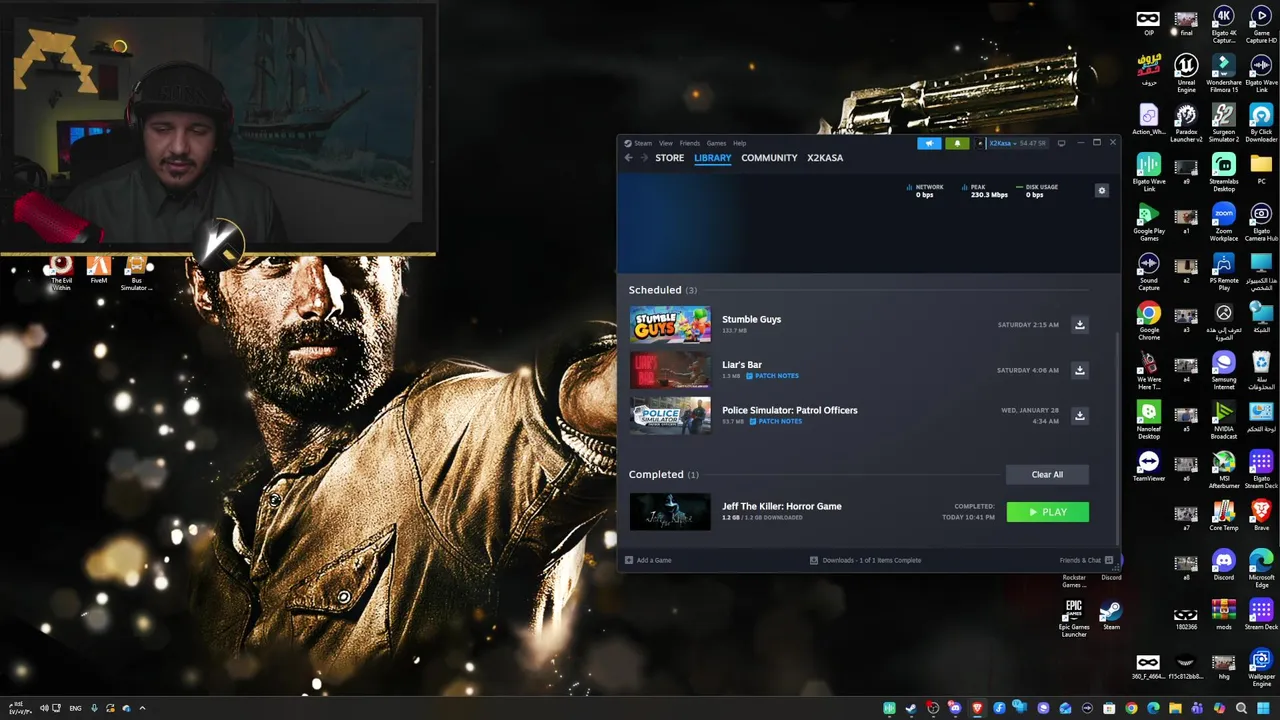The image size is (1280, 720).
Task: Click the Downloads status in Steam footer
Action: click(x=866, y=560)
